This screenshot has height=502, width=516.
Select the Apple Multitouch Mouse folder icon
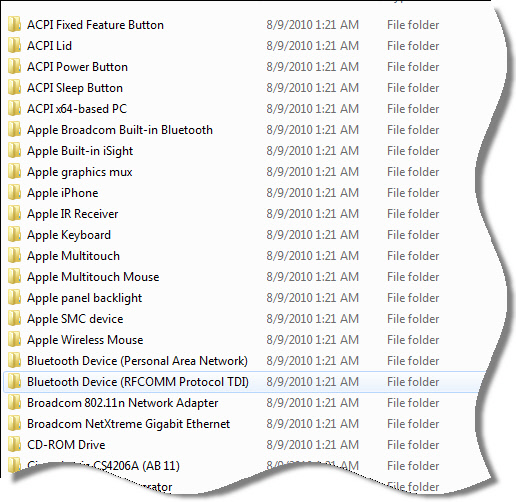click(x=14, y=277)
